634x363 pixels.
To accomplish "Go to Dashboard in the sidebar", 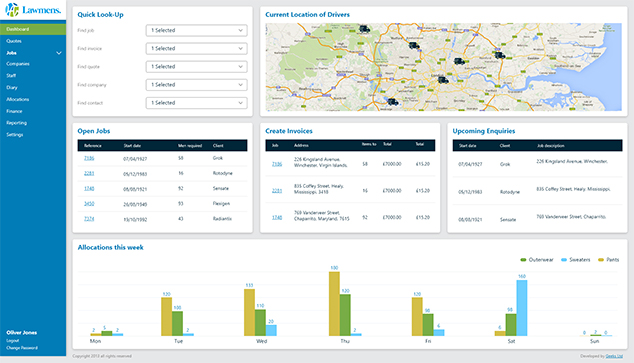I will 33,29.
